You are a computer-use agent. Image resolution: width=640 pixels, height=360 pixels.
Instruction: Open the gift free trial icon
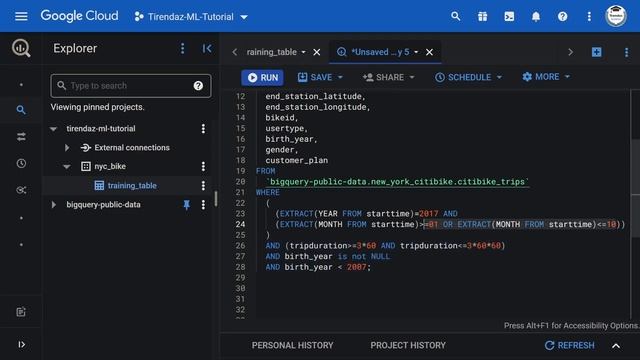(482, 16)
